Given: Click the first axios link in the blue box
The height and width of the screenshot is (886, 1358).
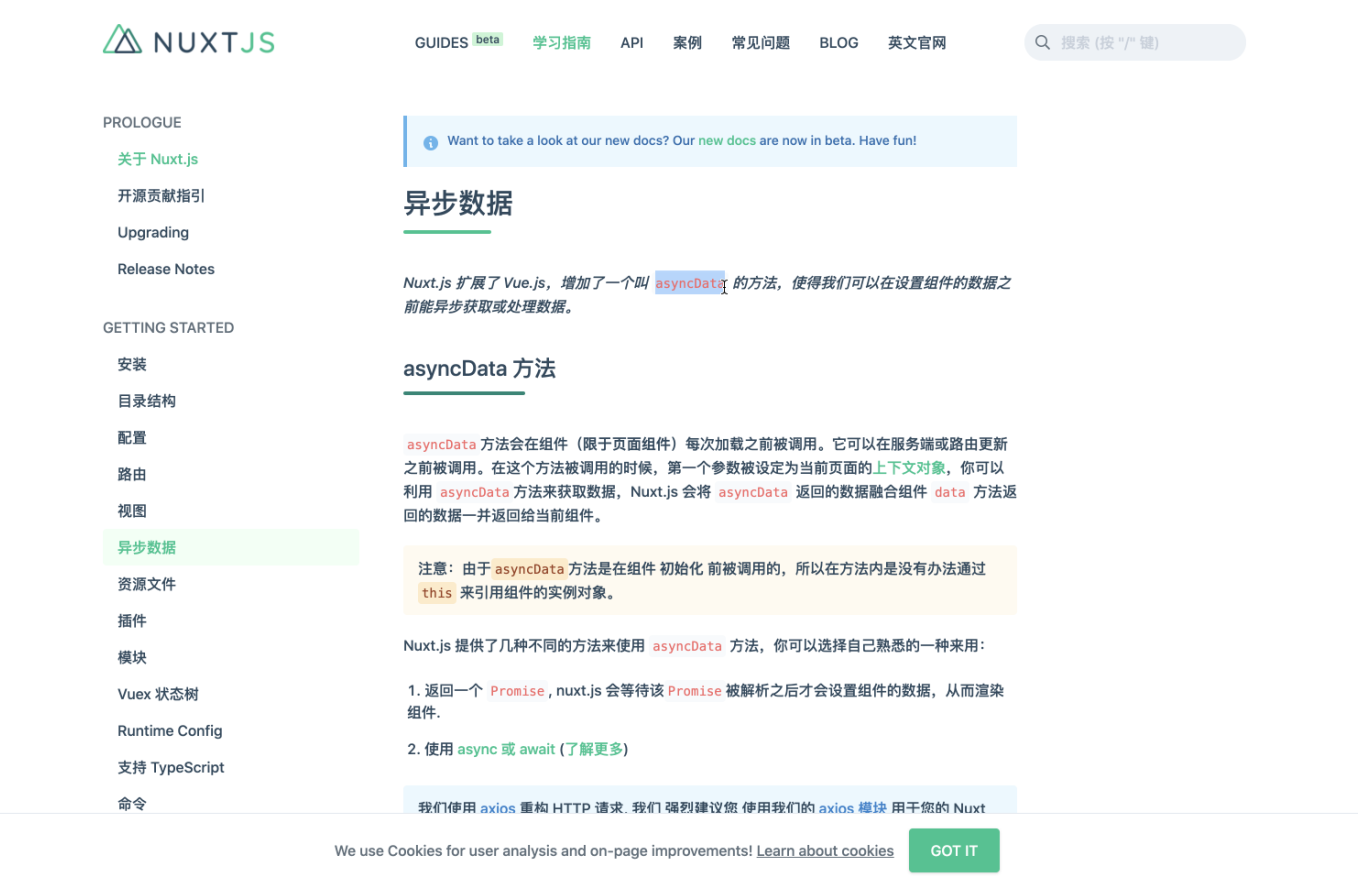Looking at the screenshot, I should 498,808.
